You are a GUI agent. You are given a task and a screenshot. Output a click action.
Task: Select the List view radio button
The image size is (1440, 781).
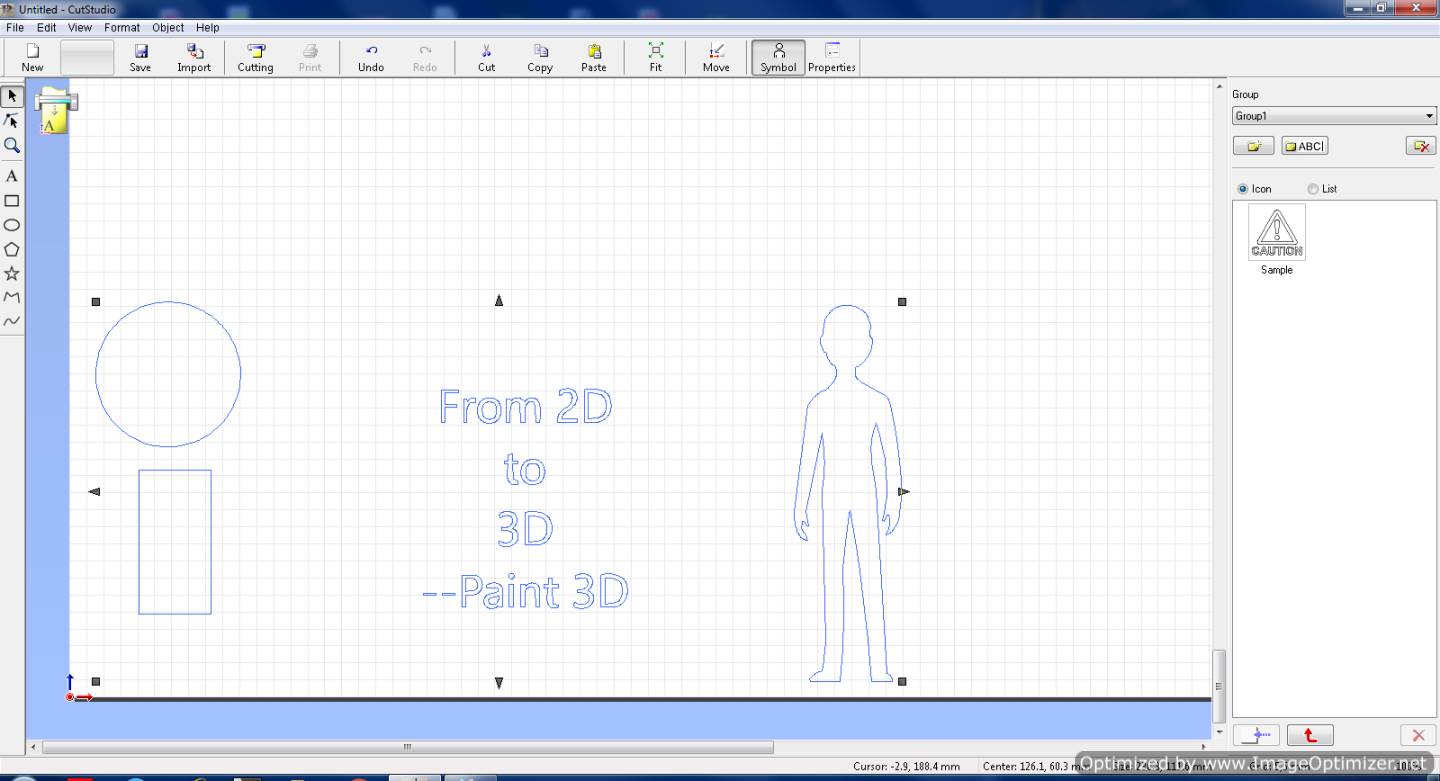tap(1313, 189)
